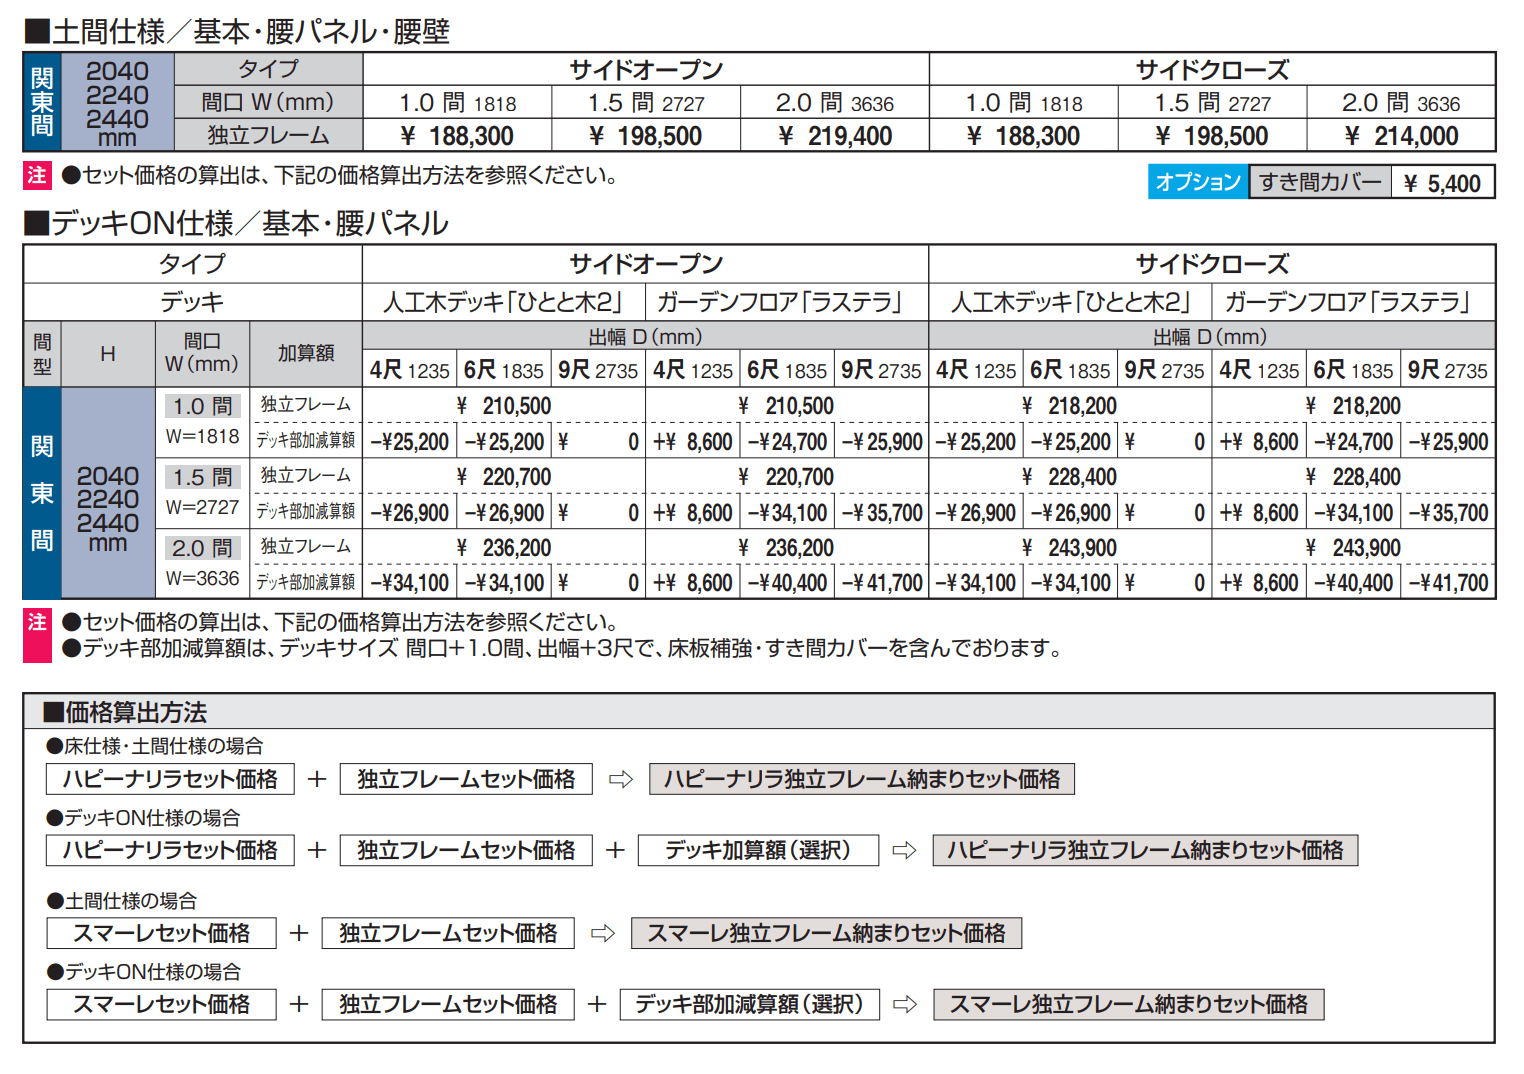This screenshot has height=1074, width=1524.
Task: Click the W=3636 row label
Action: (x=203, y=579)
